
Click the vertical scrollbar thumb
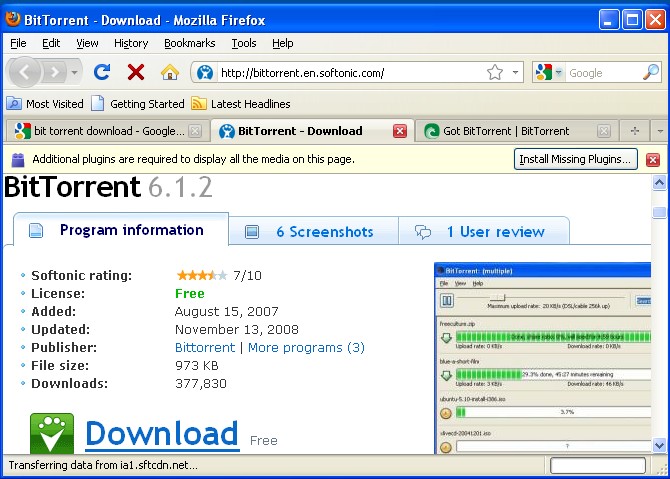(x=659, y=212)
